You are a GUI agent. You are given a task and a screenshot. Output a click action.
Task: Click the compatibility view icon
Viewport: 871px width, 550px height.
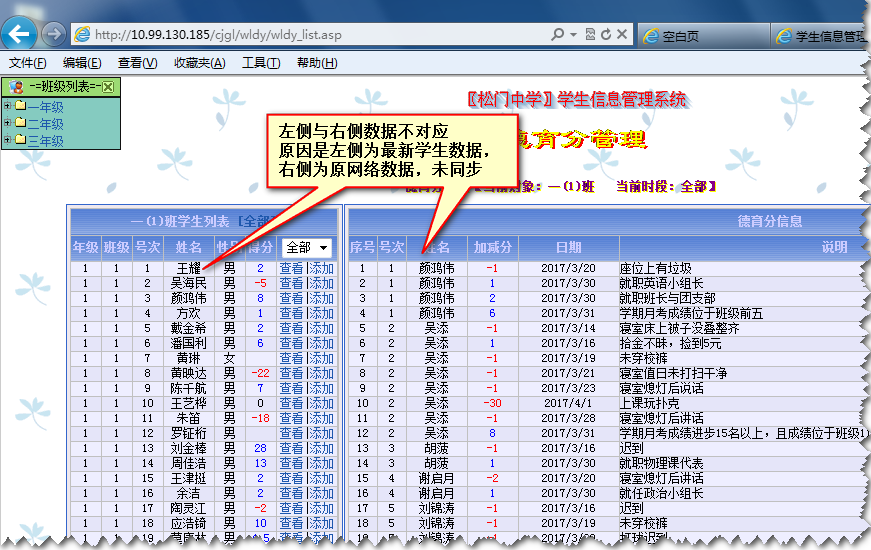click(x=588, y=35)
